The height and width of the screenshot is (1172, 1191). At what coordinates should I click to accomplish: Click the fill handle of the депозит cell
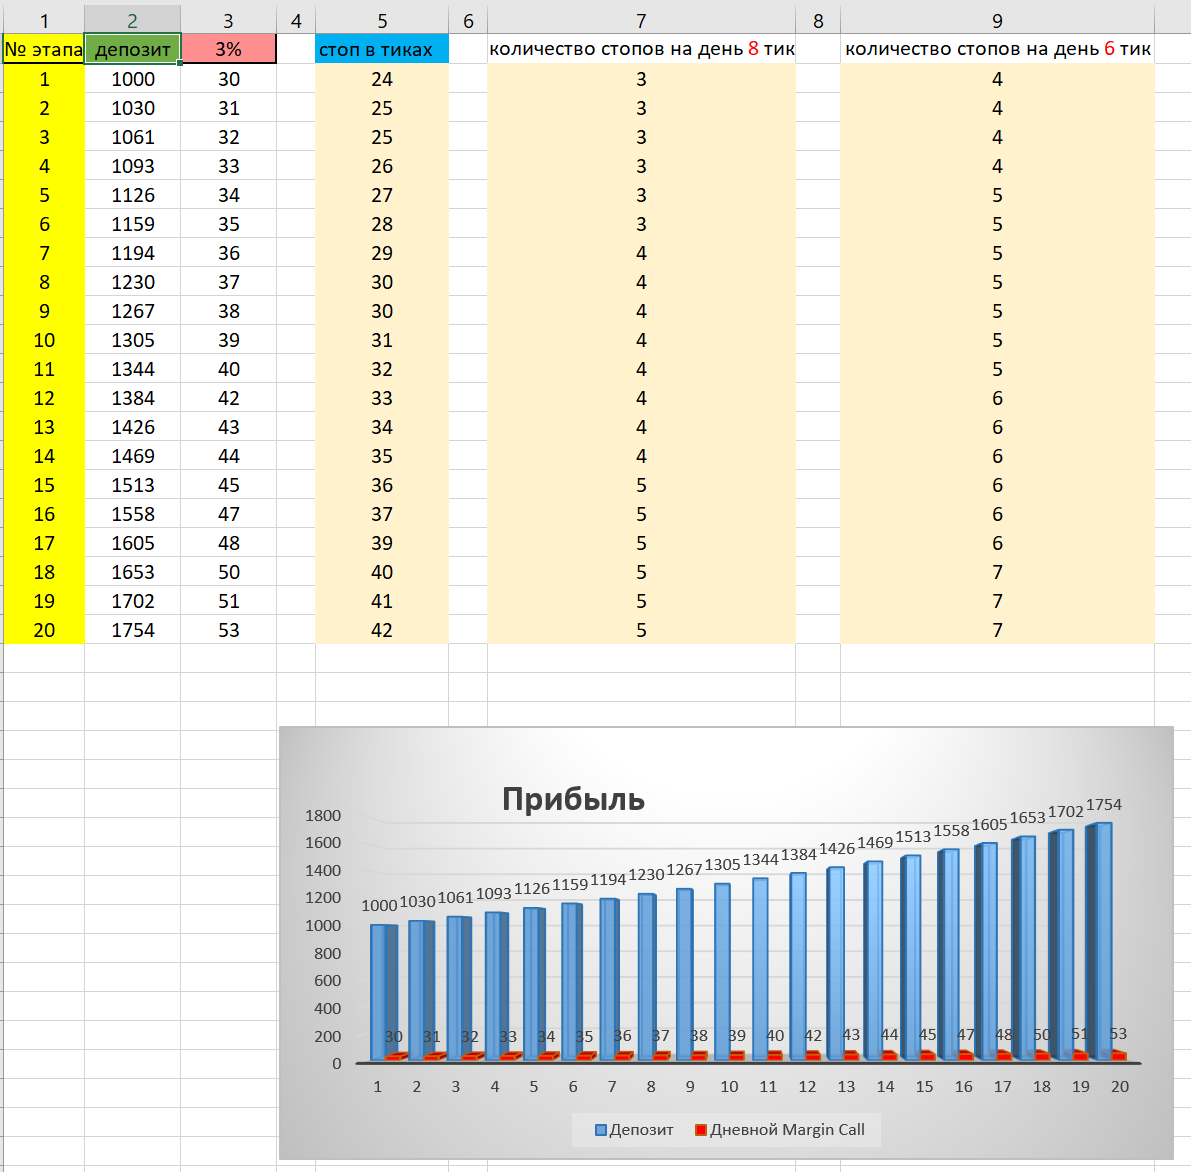point(180,63)
